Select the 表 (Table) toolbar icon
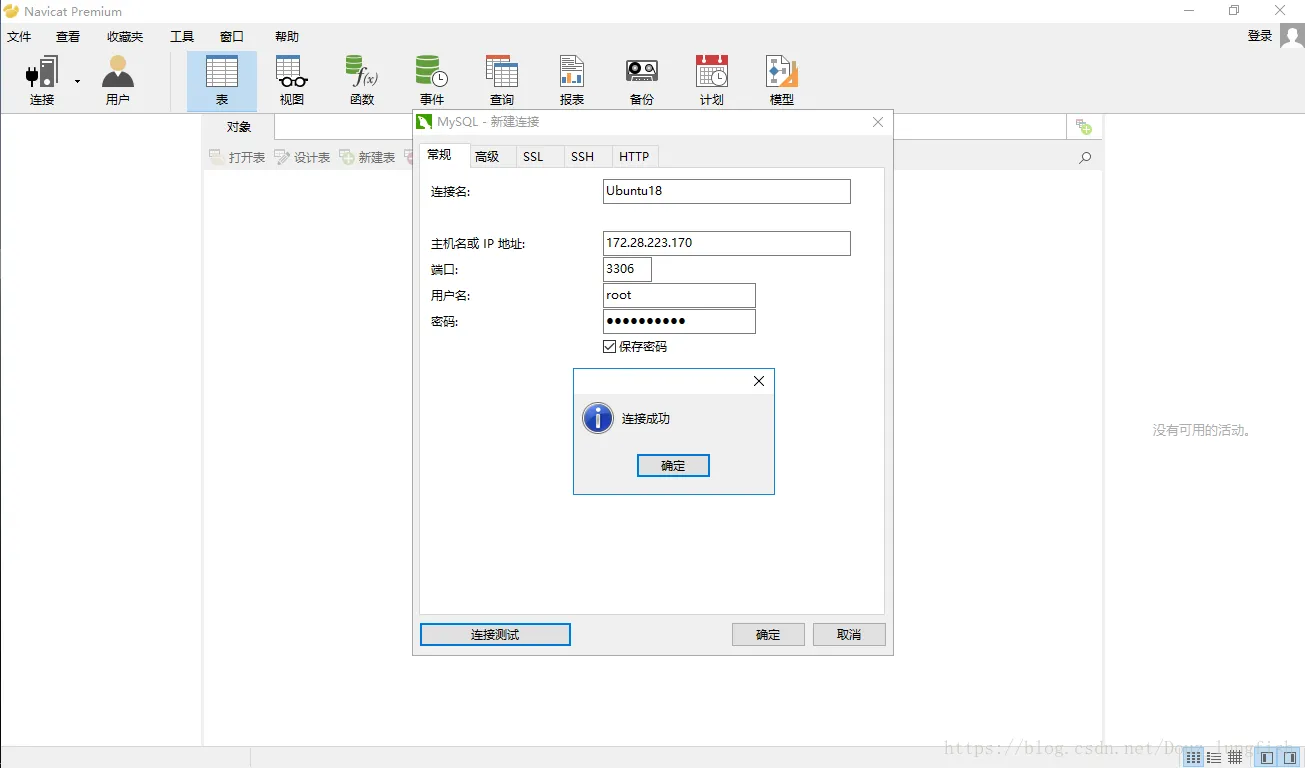 click(222, 81)
